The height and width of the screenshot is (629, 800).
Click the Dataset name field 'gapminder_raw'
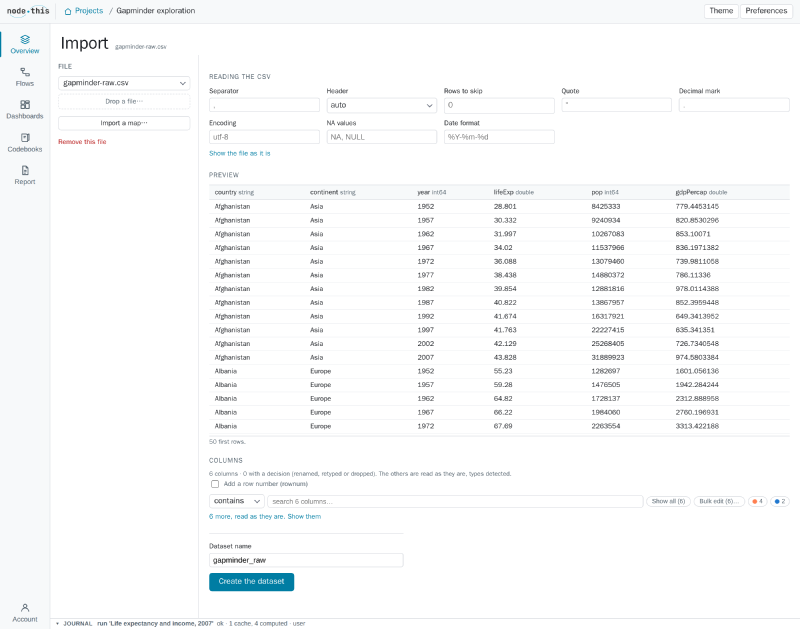[306, 560]
